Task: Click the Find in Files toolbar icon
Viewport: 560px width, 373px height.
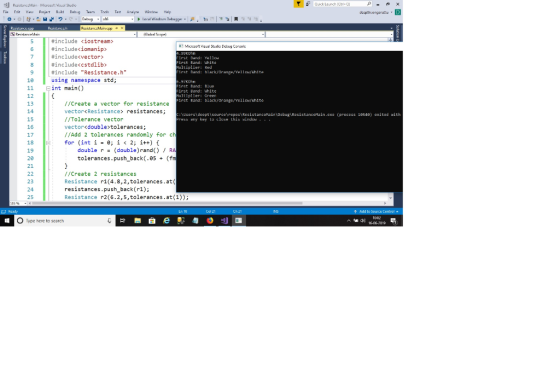Action: [x=192, y=19]
